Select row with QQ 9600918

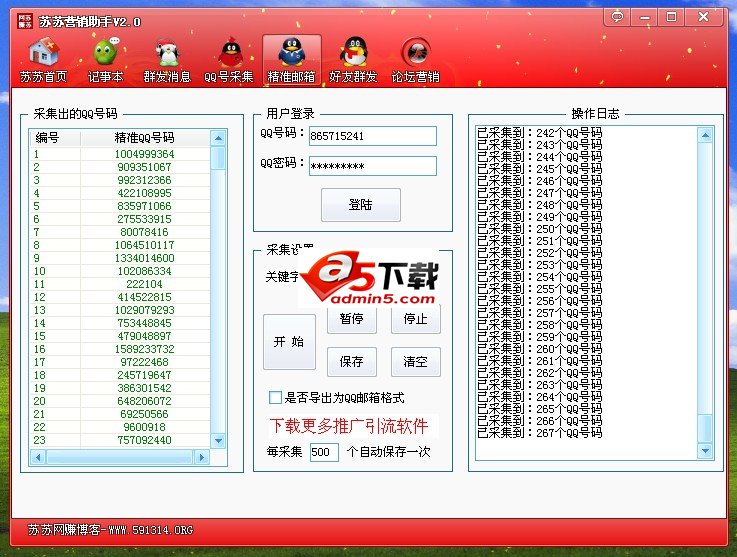120,427
